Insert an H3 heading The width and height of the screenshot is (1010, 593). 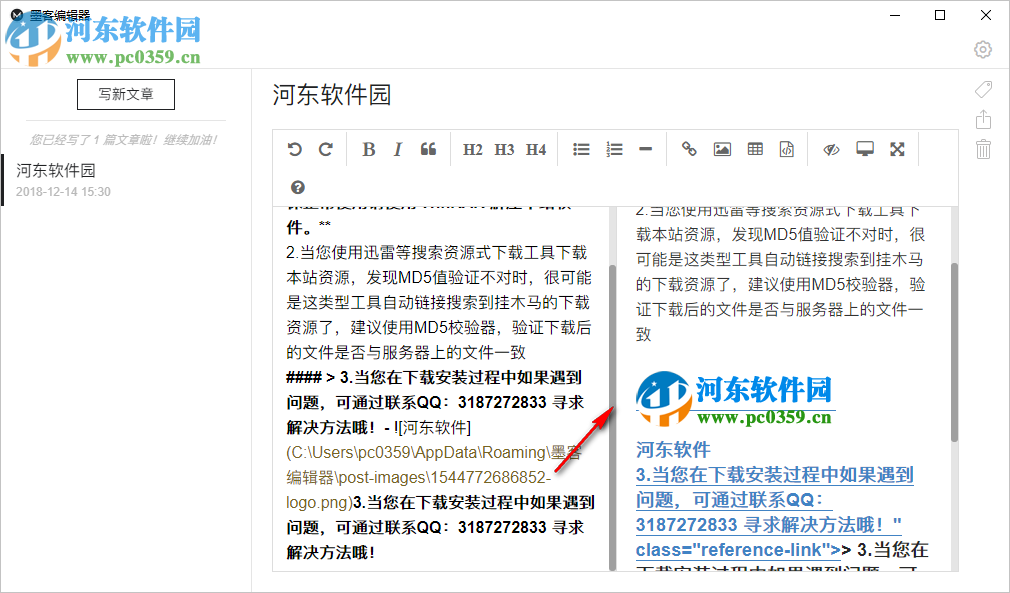coord(504,149)
